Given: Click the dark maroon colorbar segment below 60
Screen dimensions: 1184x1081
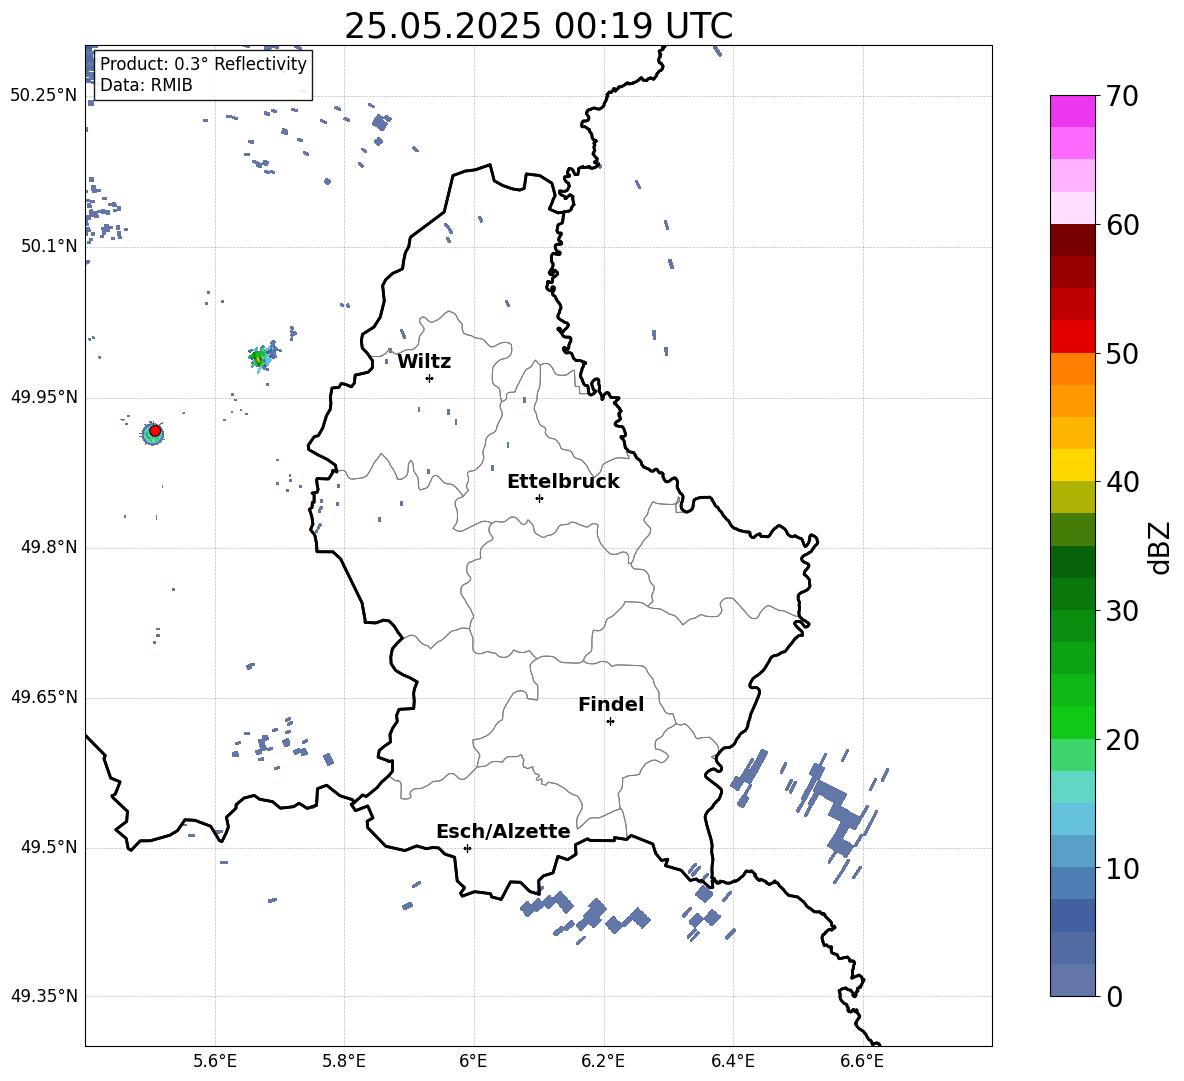Looking at the screenshot, I should click(x=1073, y=240).
